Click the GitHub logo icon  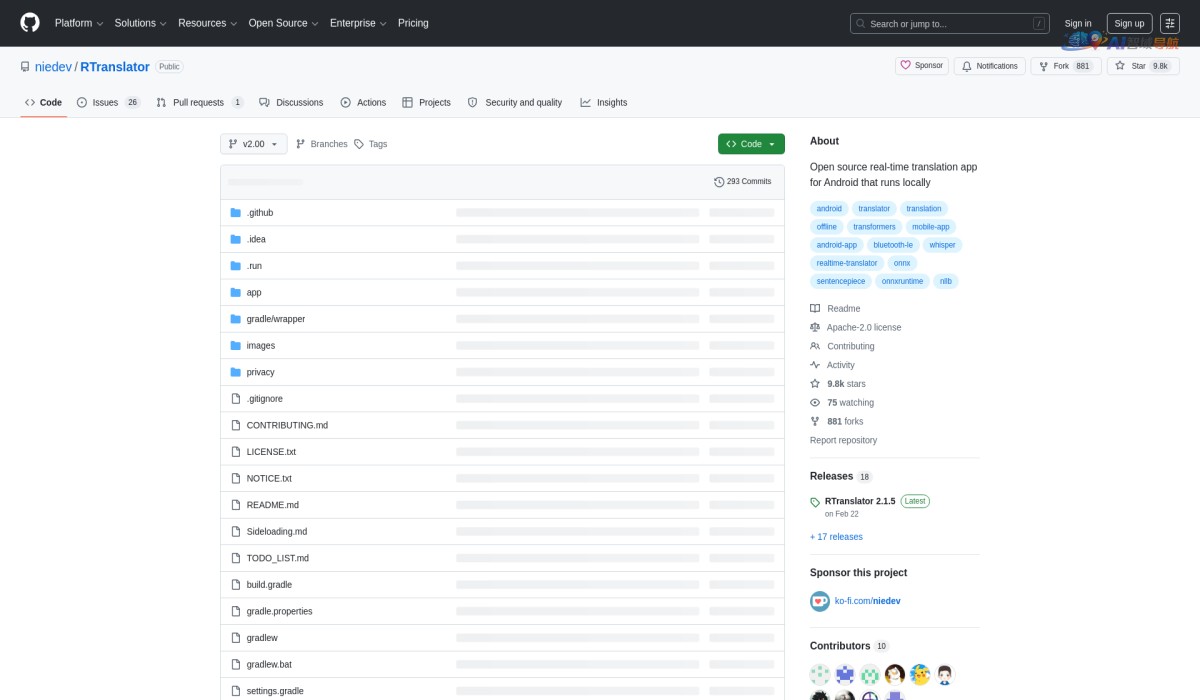coord(30,23)
